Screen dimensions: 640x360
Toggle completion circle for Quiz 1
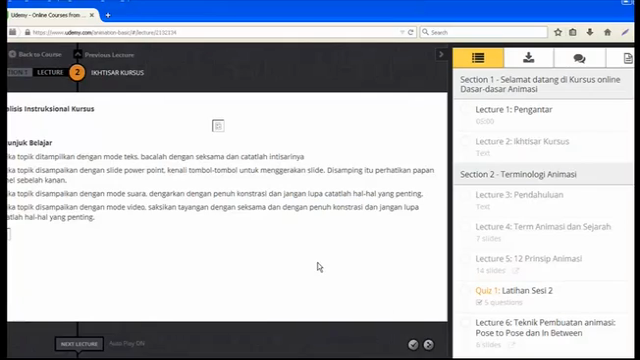point(465,290)
